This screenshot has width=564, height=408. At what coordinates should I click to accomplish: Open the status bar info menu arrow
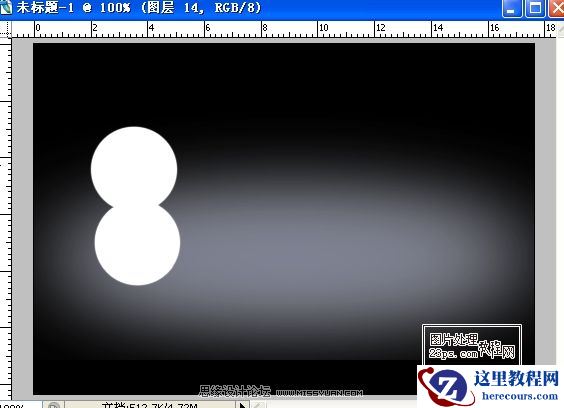point(242,405)
